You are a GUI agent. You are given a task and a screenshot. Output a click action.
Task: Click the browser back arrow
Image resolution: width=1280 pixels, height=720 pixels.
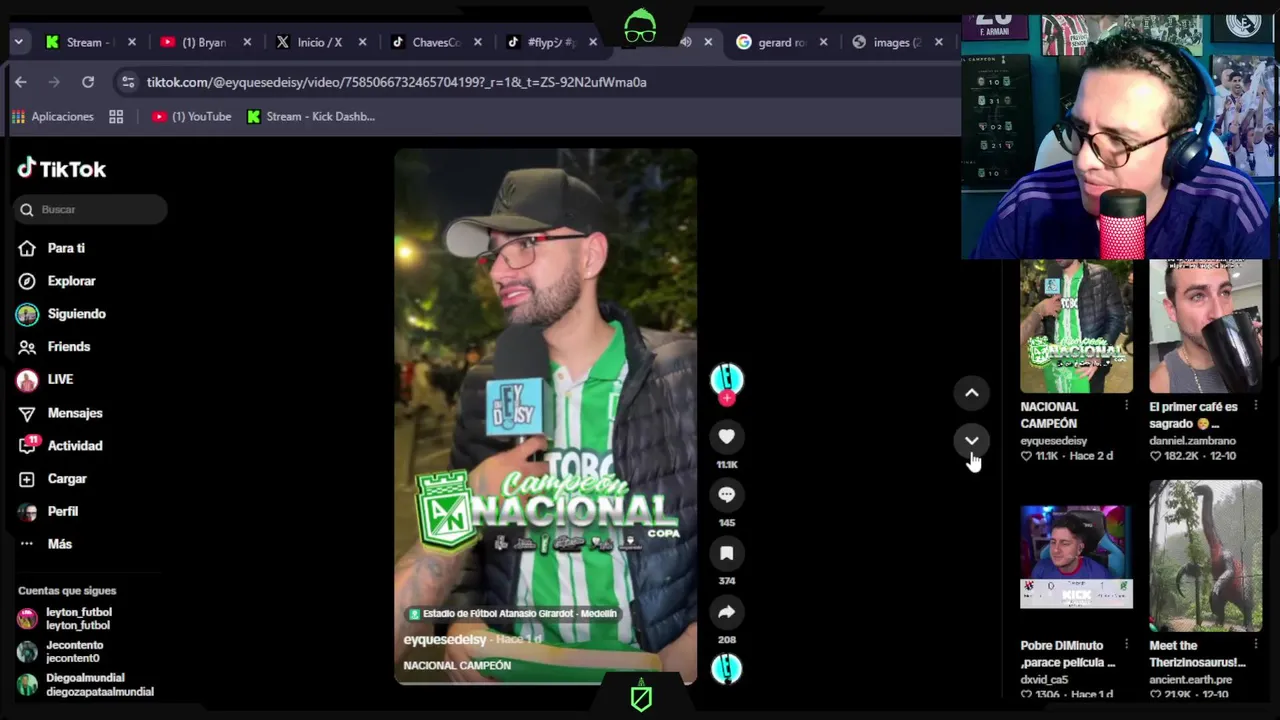pyautogui.click(x=21, y=82)
